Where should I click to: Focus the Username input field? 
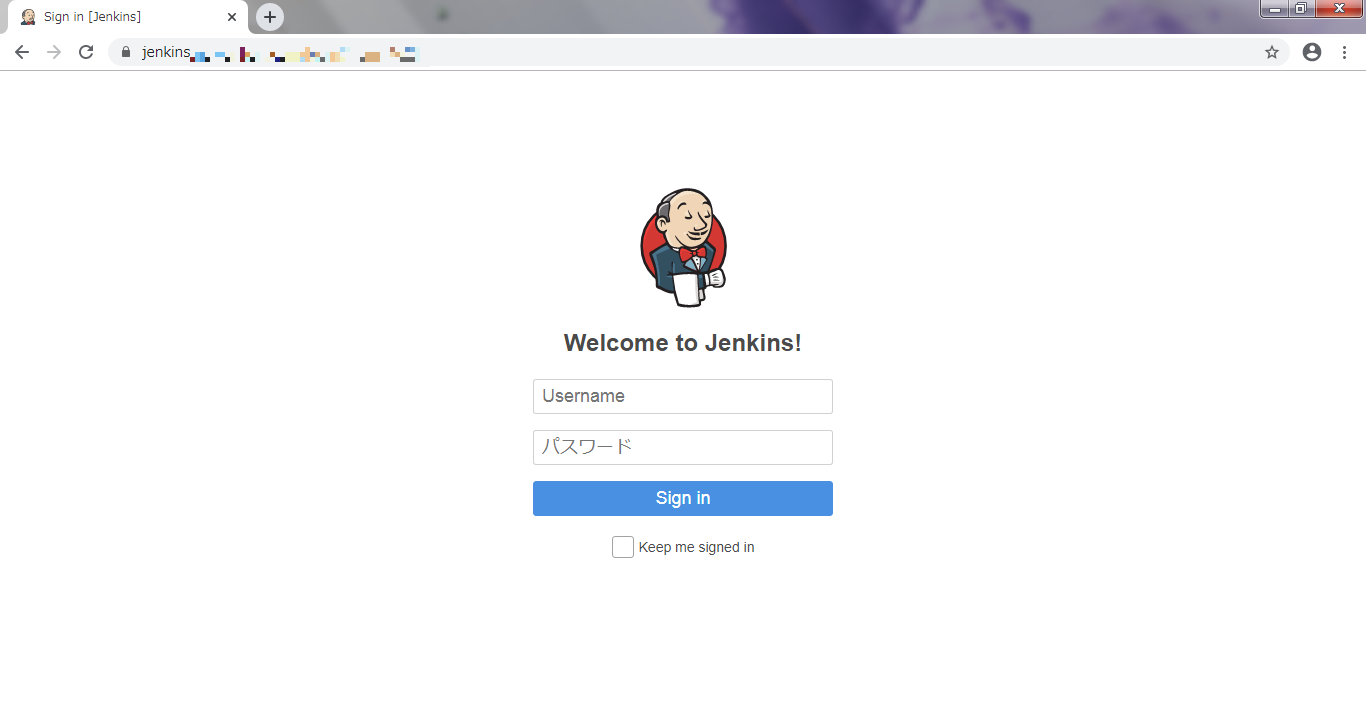point(683,396)
